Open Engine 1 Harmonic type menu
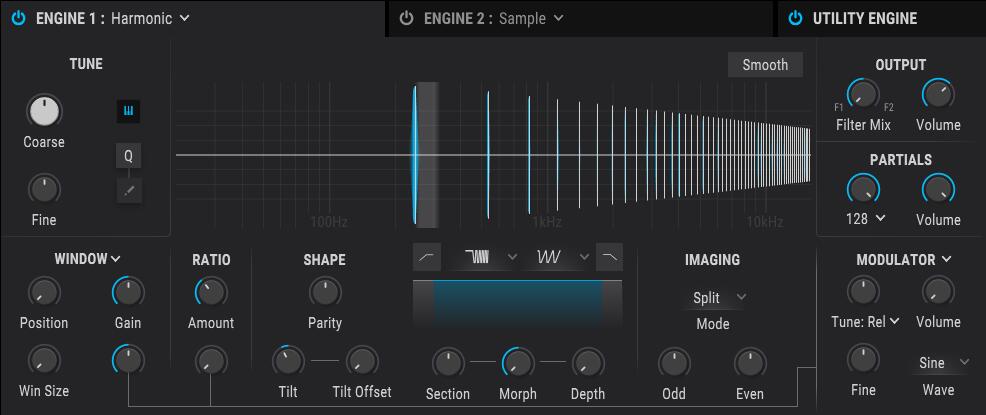986x415 pixels. click(150, 18)
